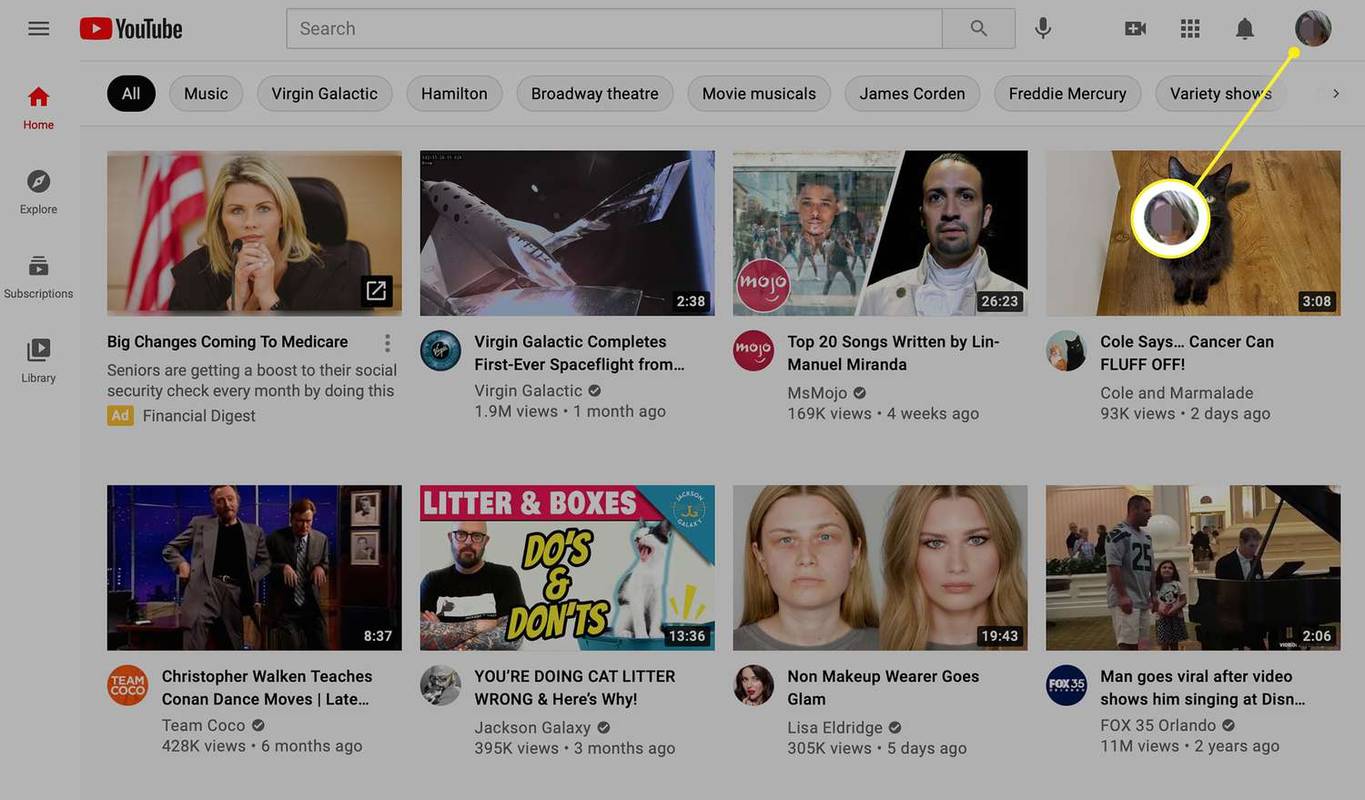
Task: Open Top 20 Songs by Lin-Manuel Miranda title
Action: (893, 353)
